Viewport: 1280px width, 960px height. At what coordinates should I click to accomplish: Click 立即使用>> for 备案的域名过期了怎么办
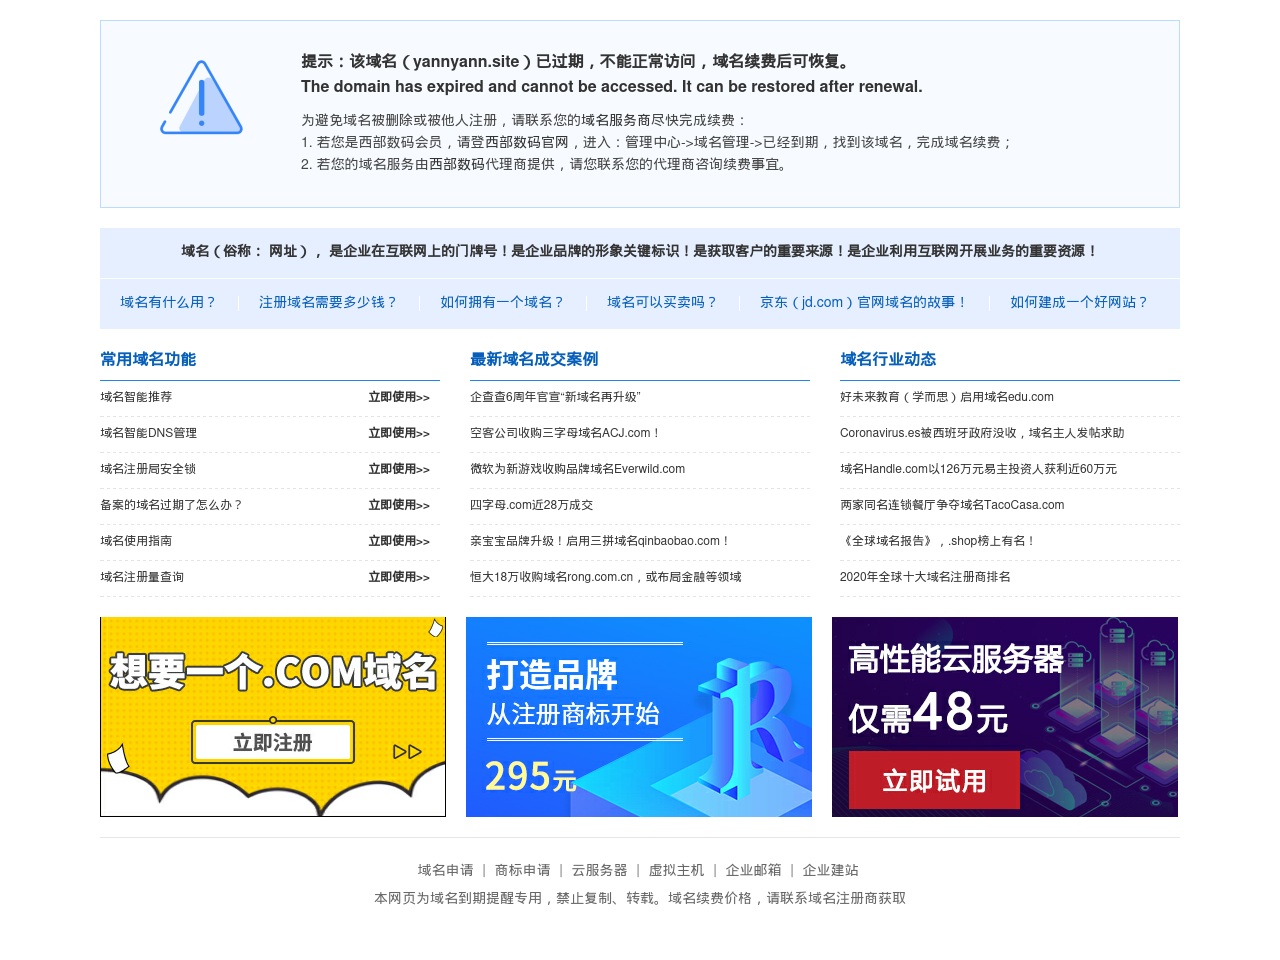(x=399, y=505)
